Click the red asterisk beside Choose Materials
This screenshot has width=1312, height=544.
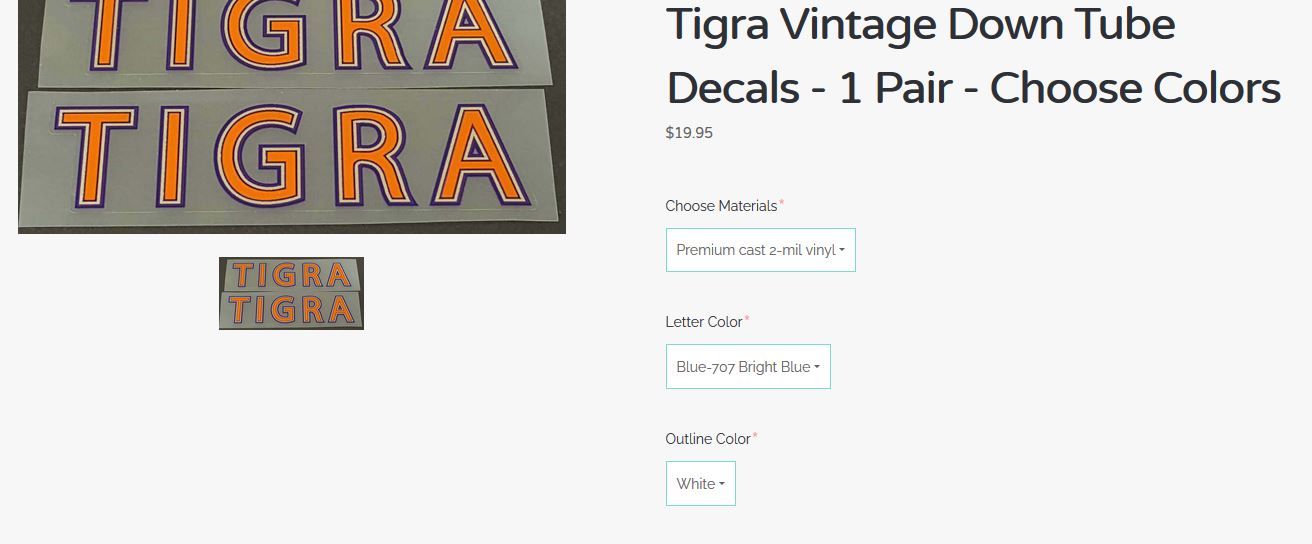pos(782,203)
